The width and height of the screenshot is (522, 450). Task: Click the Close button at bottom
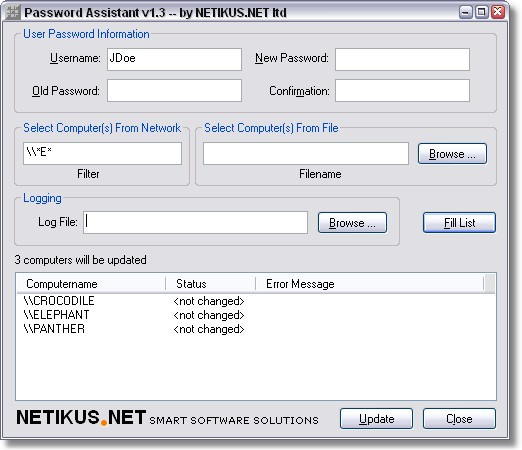click(x=459, y=419)
